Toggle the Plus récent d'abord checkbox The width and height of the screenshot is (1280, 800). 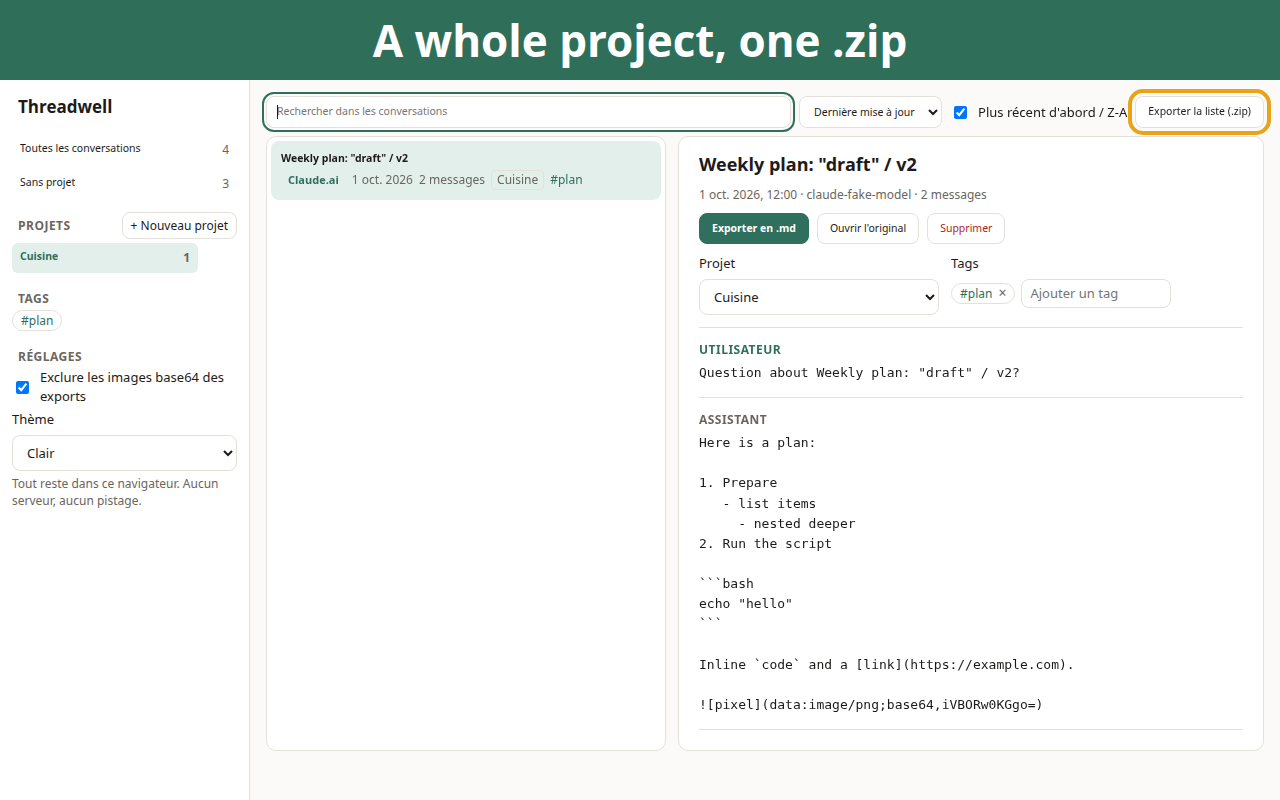960,112
